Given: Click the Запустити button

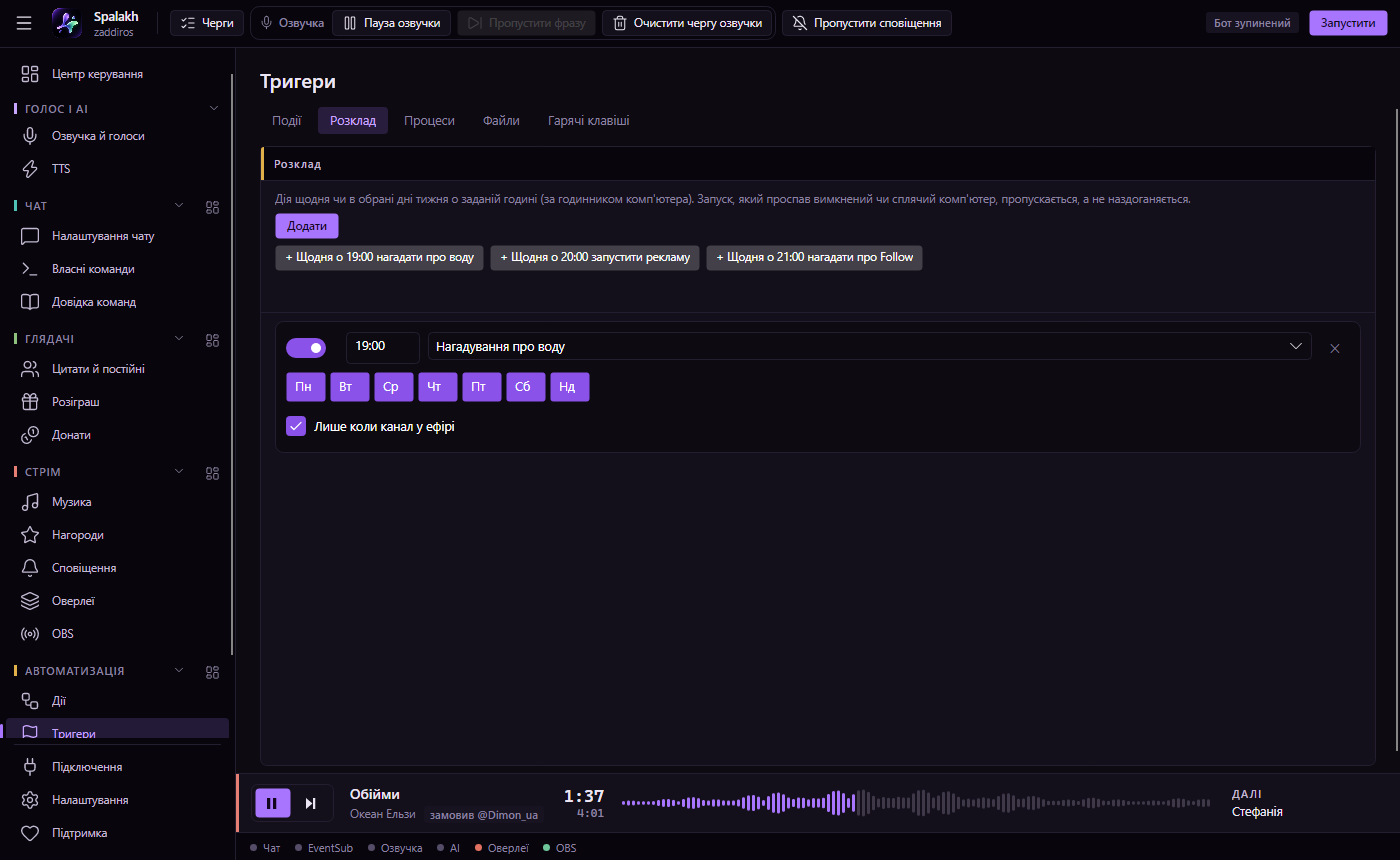Looking at the screenshot, I should click(x=1348, y=23).
